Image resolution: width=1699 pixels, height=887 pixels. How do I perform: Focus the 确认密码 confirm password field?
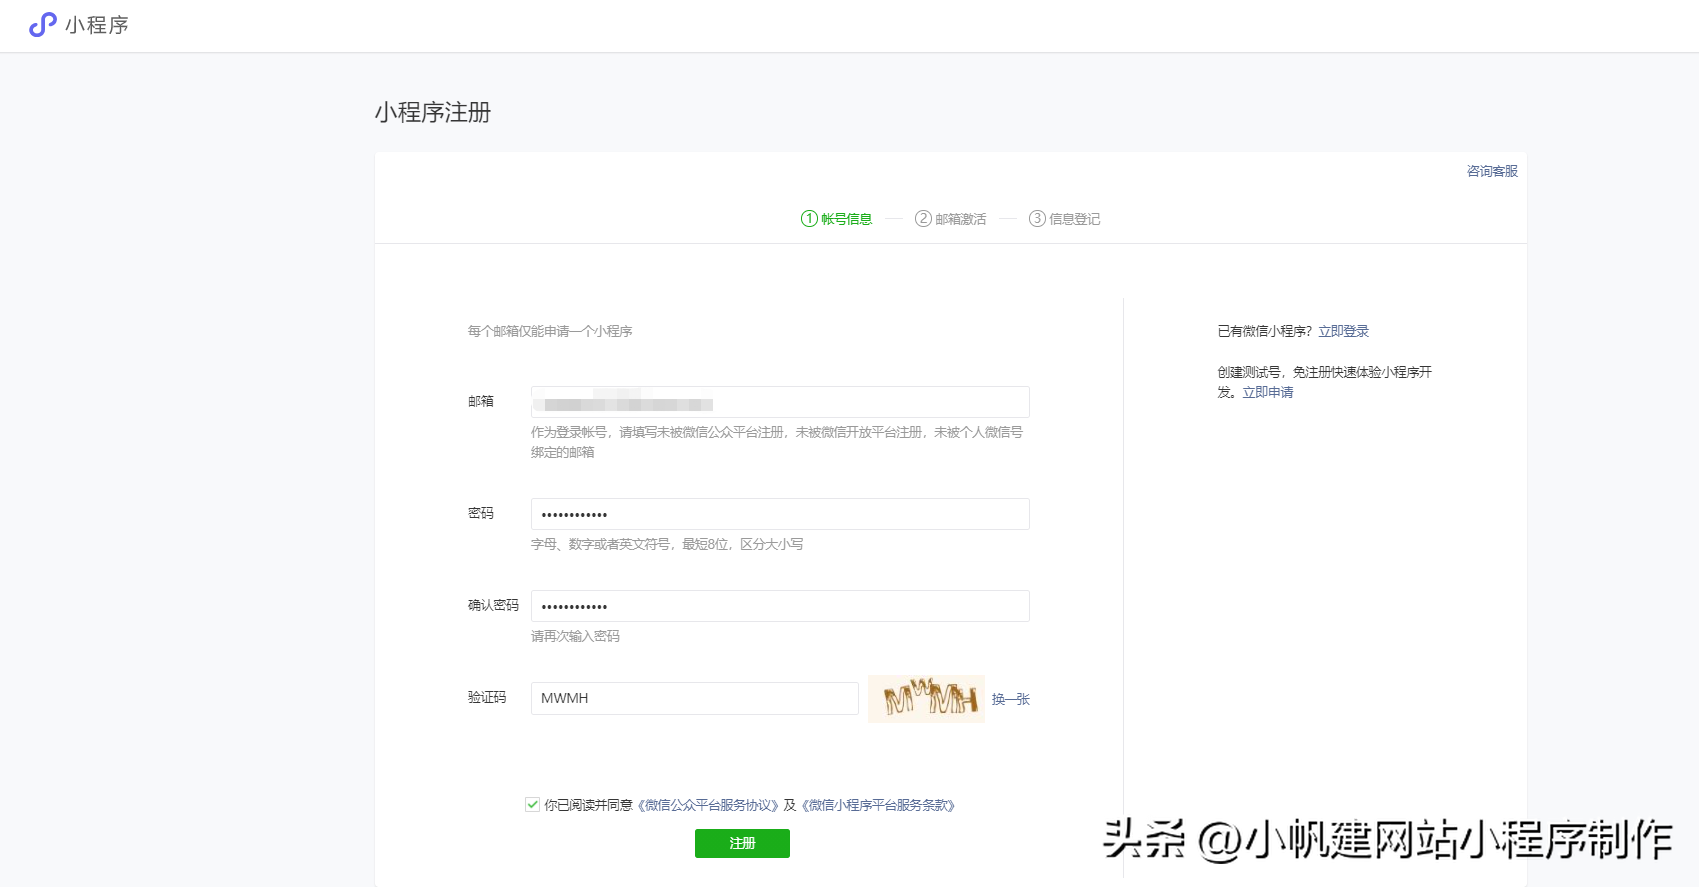(x=780, y=606)
